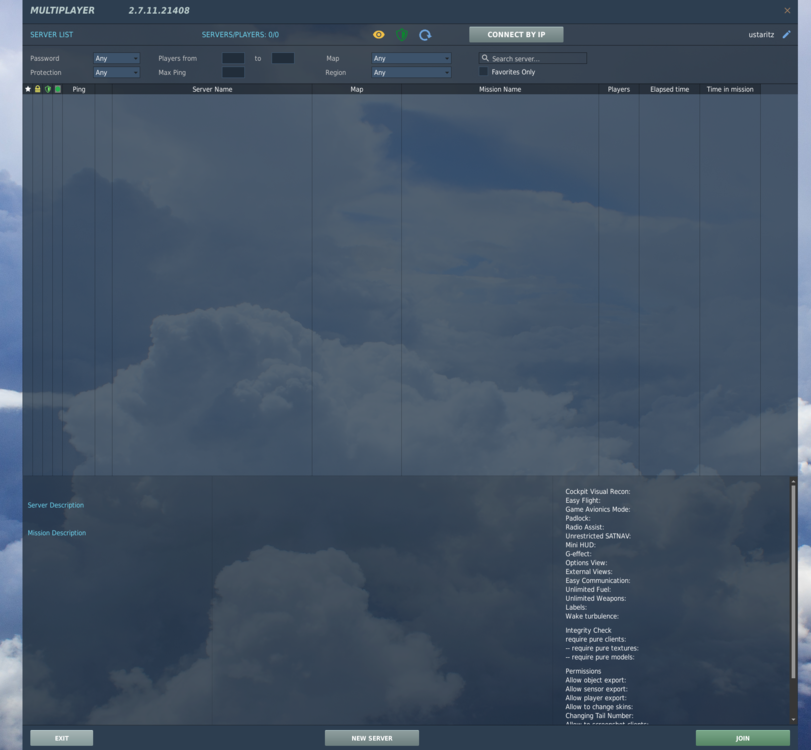Image resolution: width=811 pixels, height=750 pixels.
Task: Click Easy Communication setting text
Action: [x=597, y=580]
